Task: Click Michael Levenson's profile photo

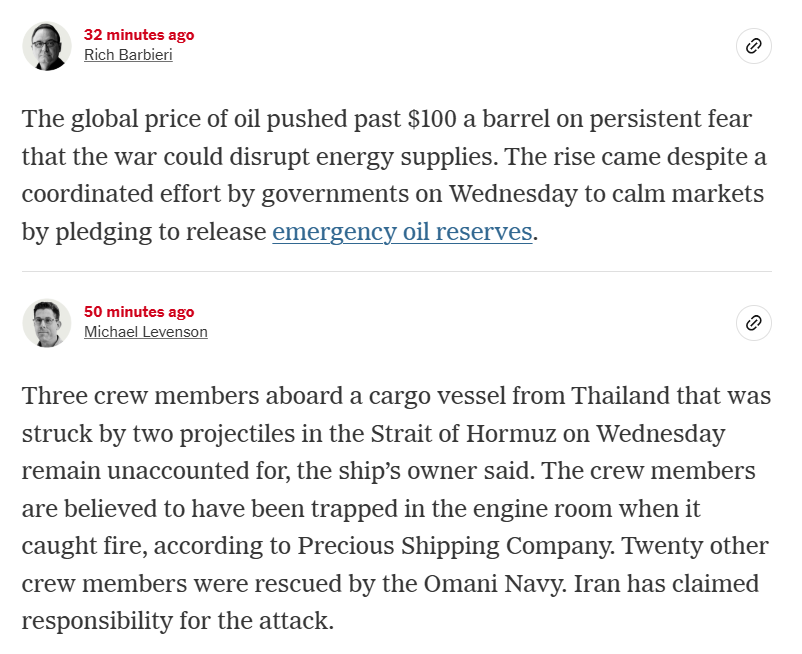Action: pyautogui.click(x=47, y=323)
